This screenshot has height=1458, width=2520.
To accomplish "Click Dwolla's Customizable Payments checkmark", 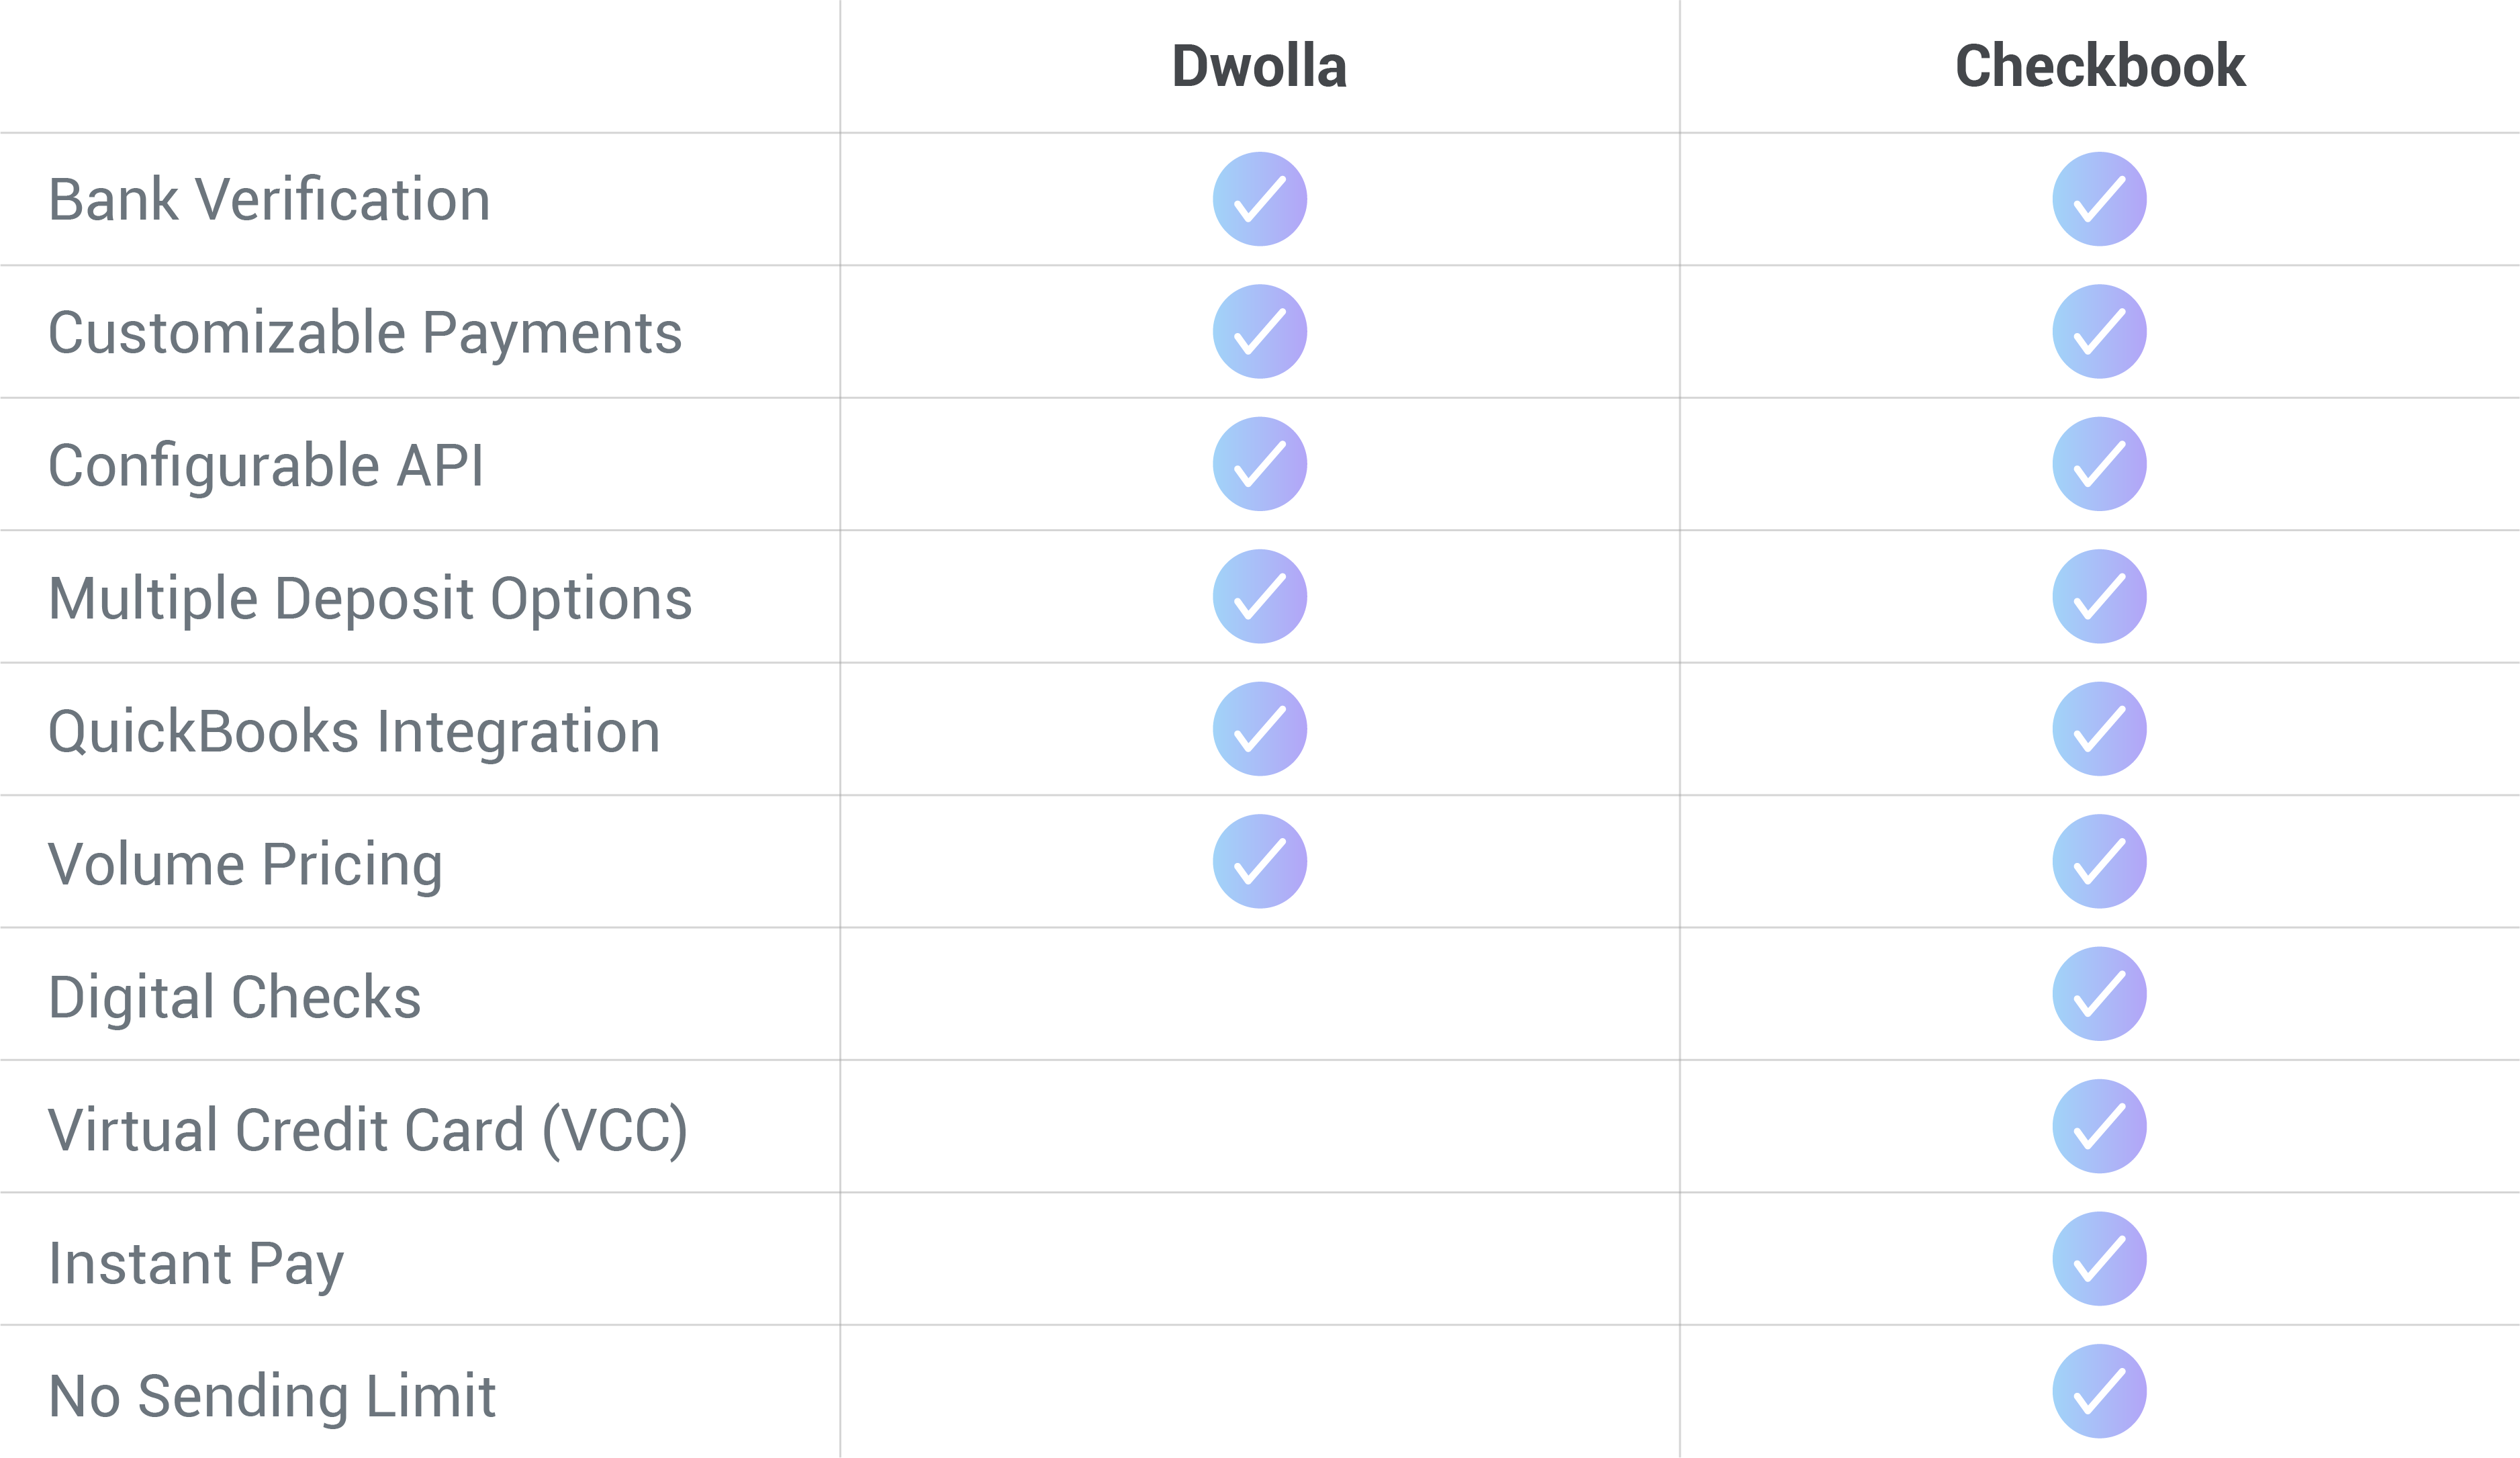I will pyautogui.click(x=1260, y=332).
